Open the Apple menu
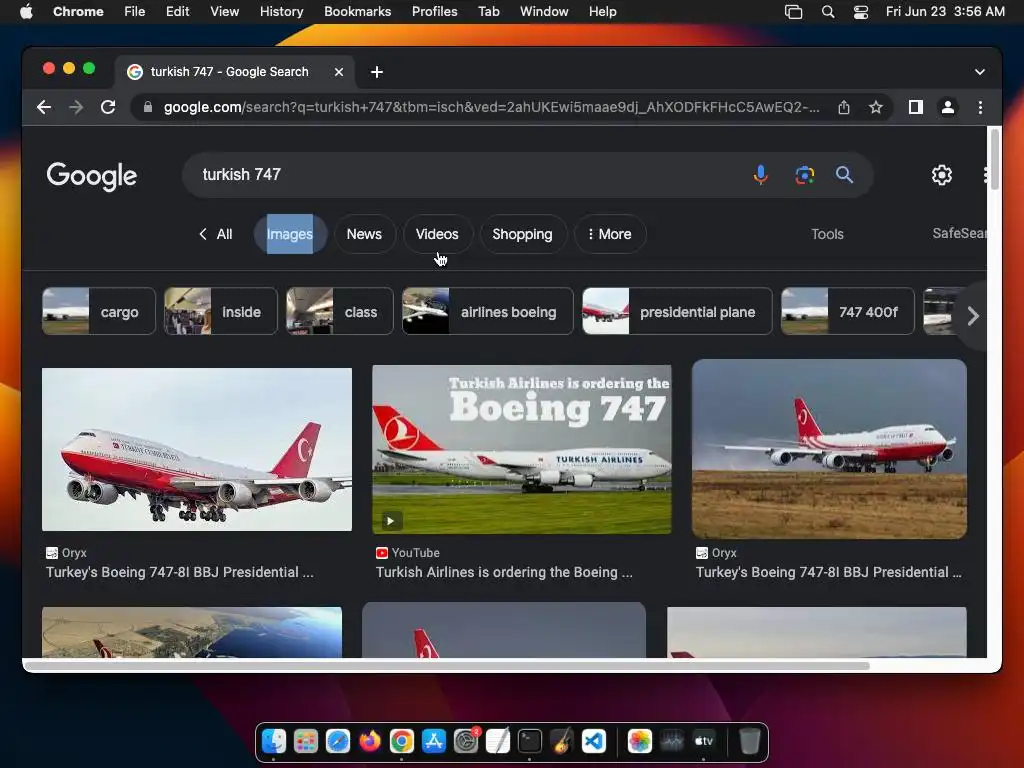Screen dimensions: 1024x768 [26, 12]
